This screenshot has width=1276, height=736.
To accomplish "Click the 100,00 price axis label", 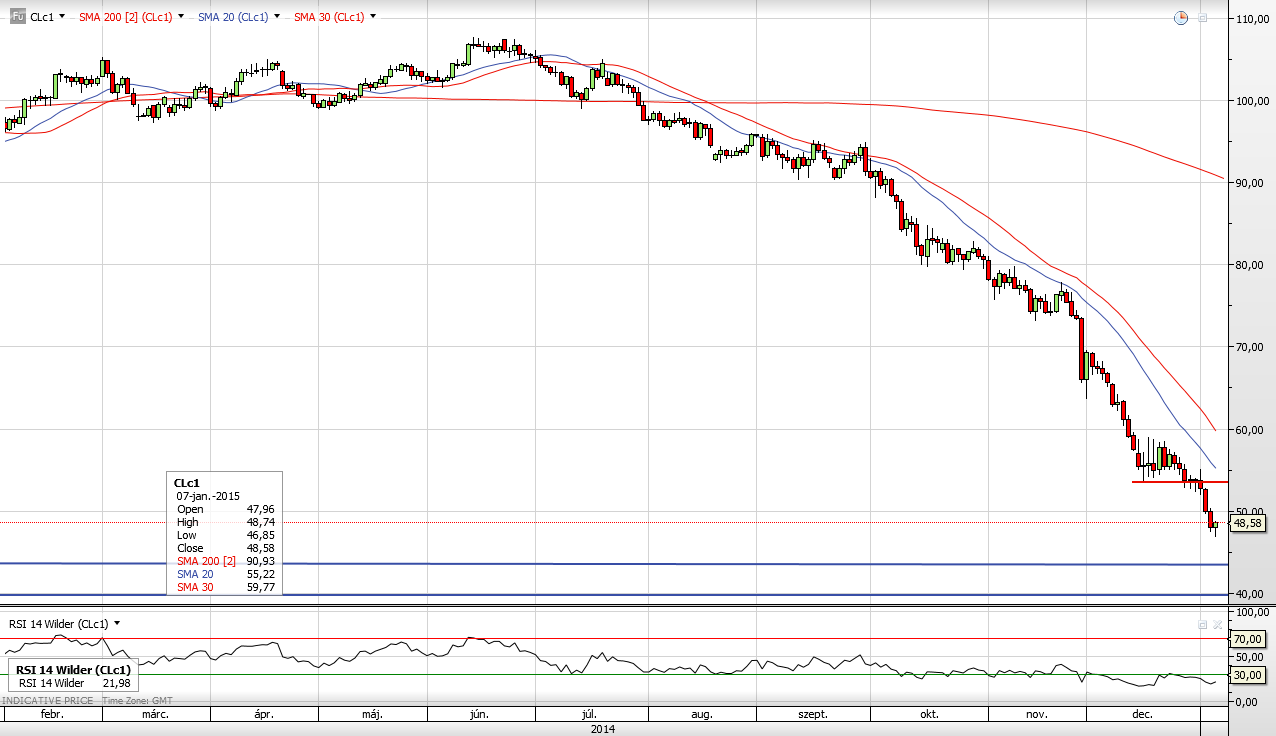I will point(1251,101).
